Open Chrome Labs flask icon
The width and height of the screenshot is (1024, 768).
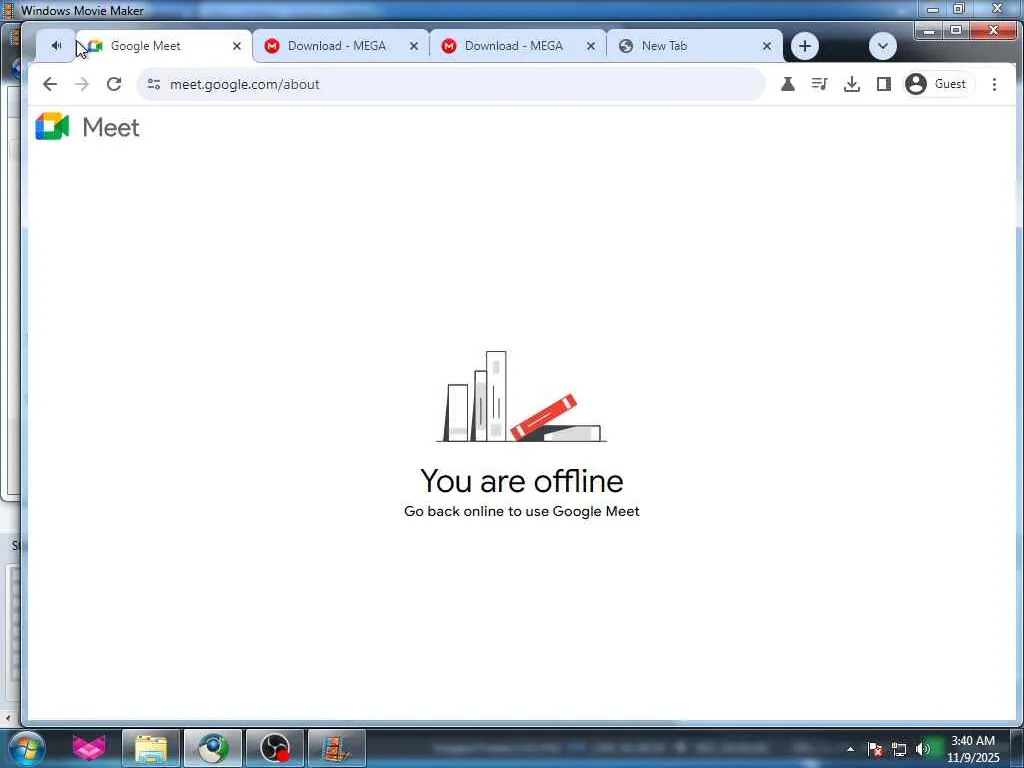pos(788,84)
